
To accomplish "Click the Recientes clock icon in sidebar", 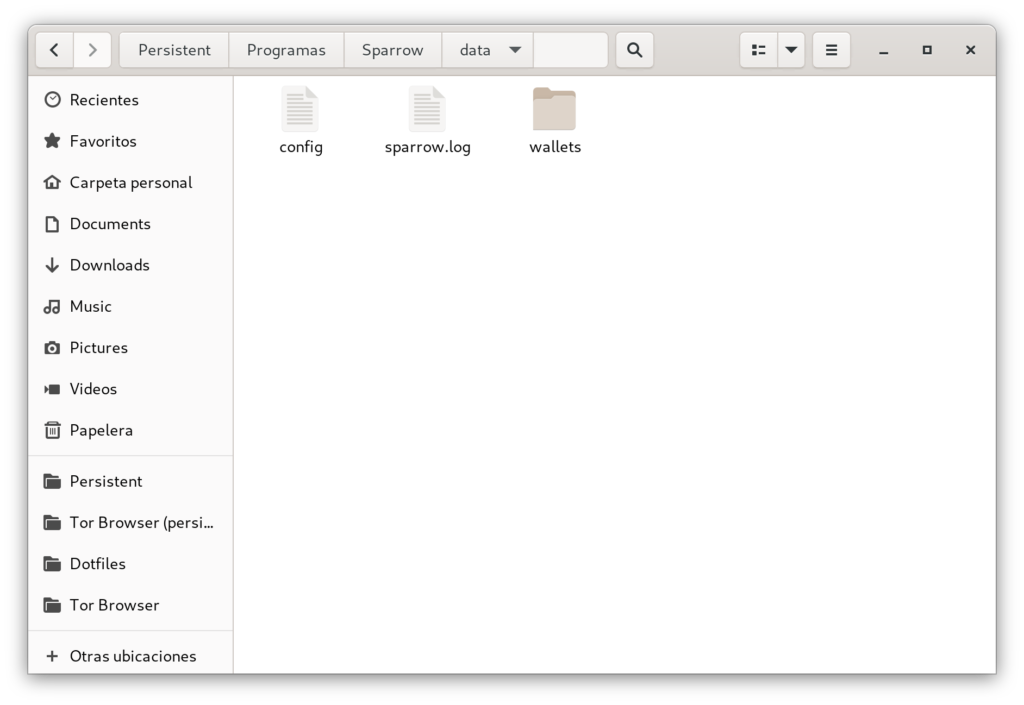I will [51, 100].
